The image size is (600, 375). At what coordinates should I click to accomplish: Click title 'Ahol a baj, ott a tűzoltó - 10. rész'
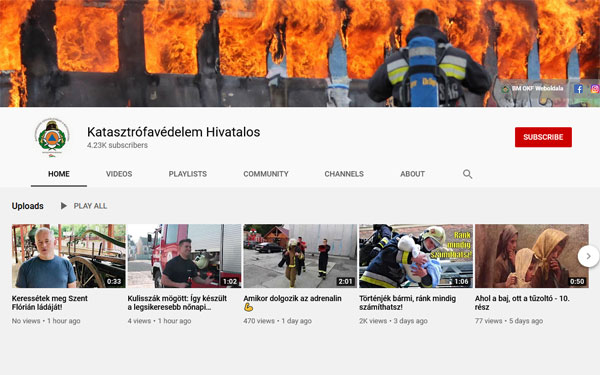522,303
